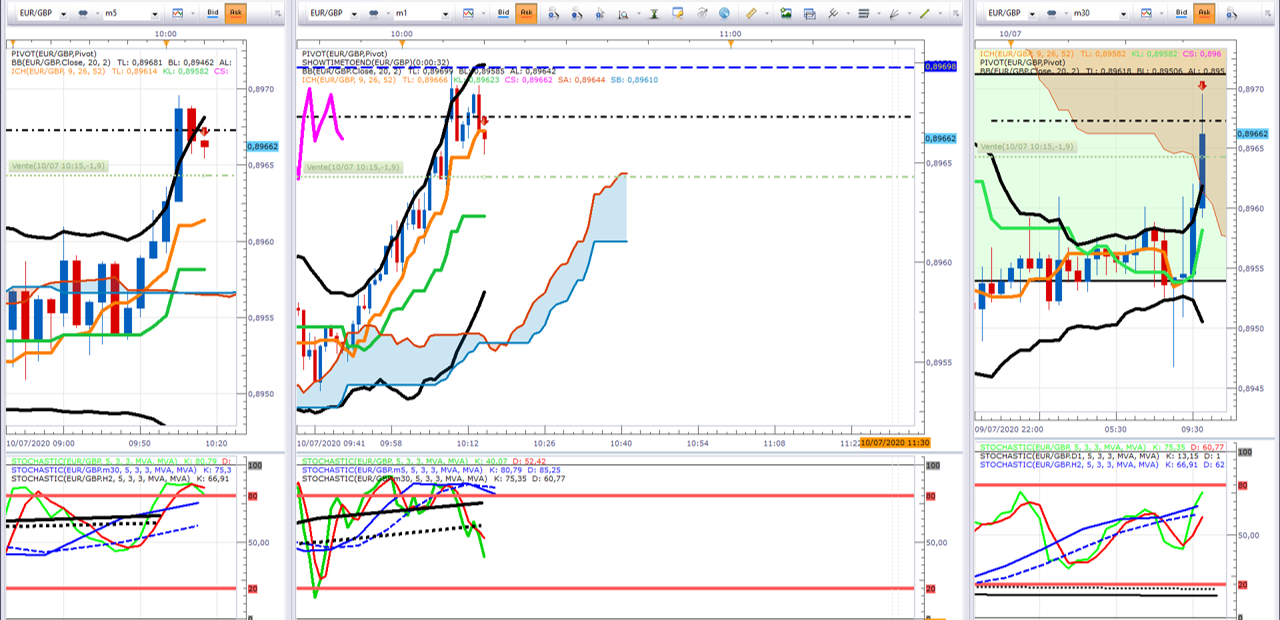This screenshot has width=1280, height=620.
Task: Click the chart link icon in m30 toolbar
Action: click(1051, 14)
